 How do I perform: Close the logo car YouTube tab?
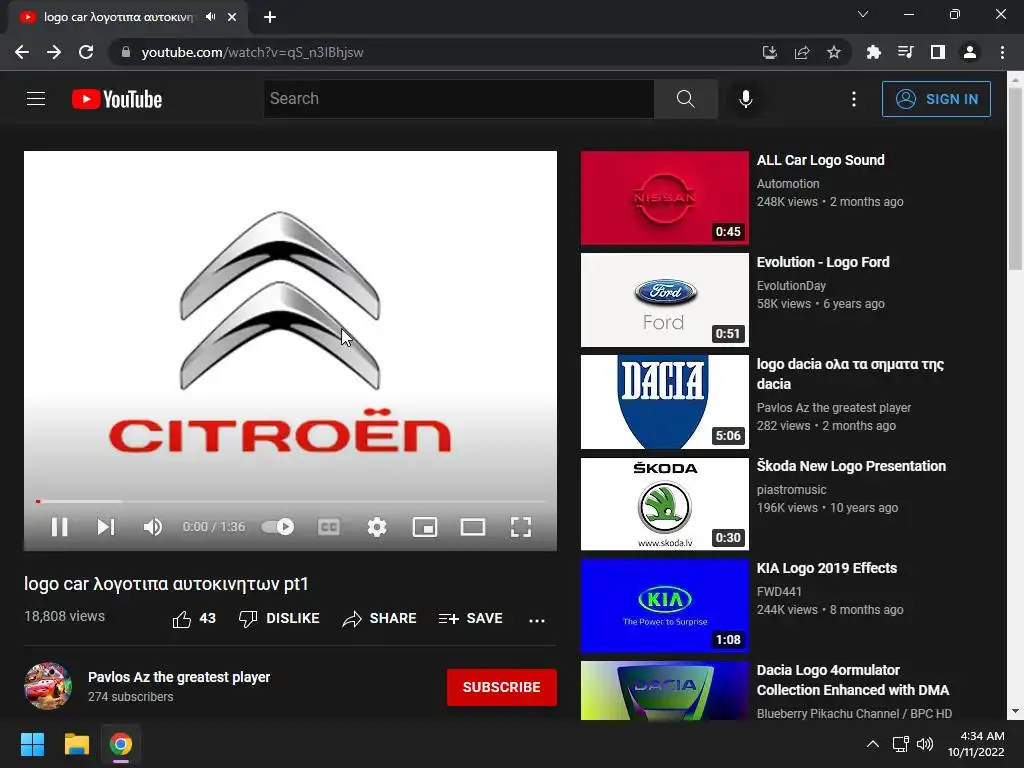(x=232, y=17)
